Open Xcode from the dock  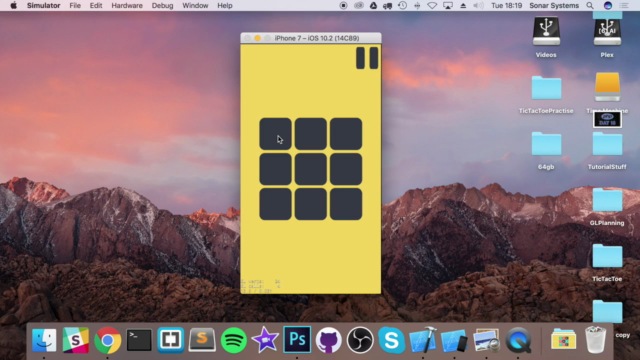click(423, 340)
